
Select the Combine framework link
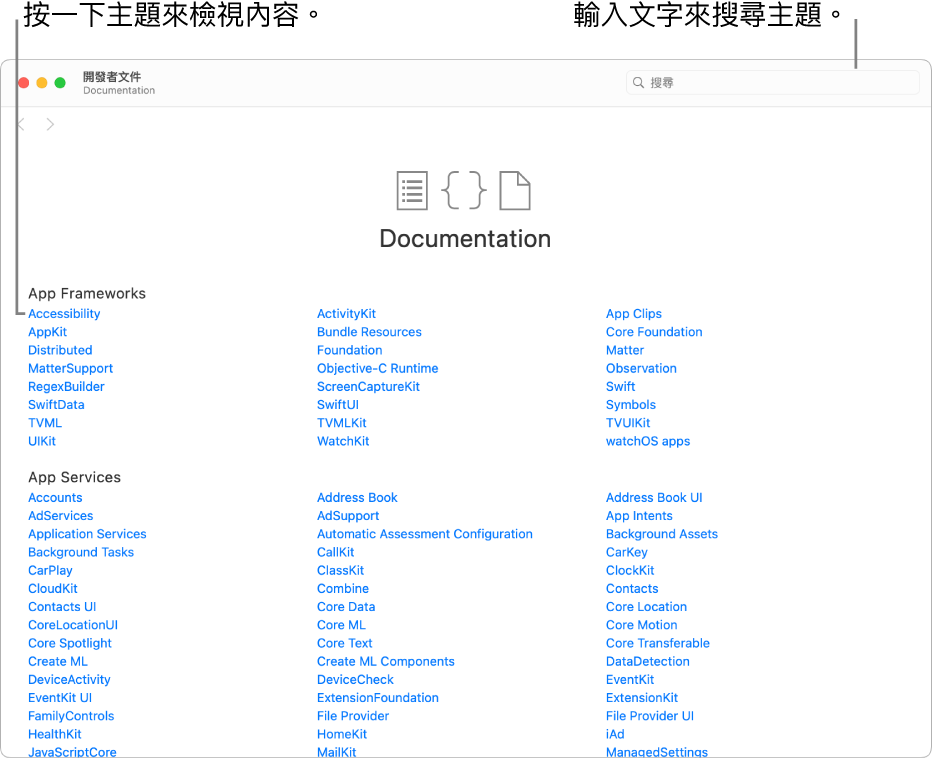click(343, 588)
